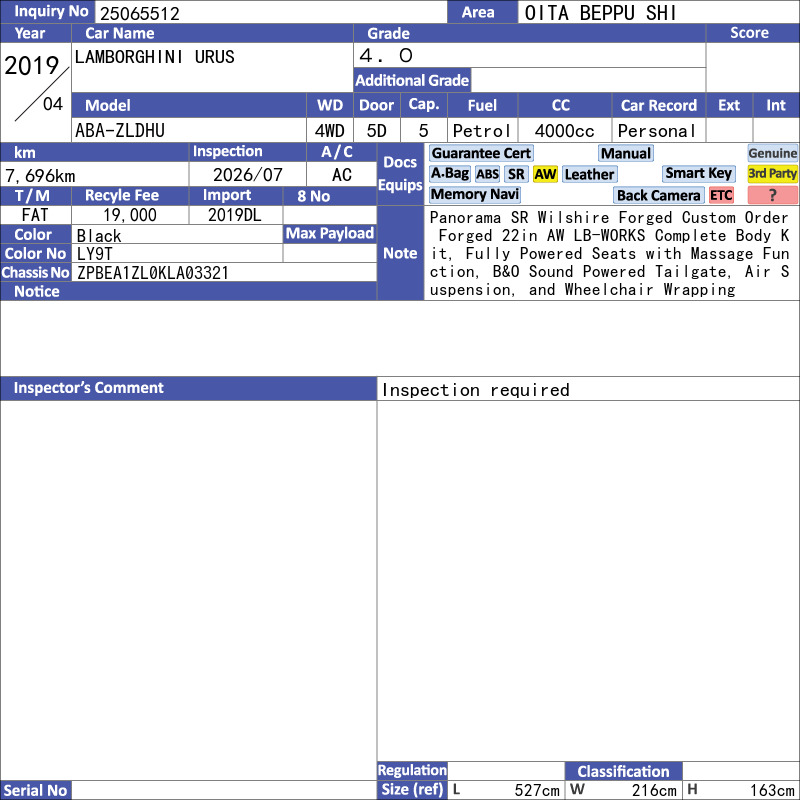This screenshot has width=800, height=800.
Task: Toggle the yellow 3rd Party tag
Action: coord(772,173)
